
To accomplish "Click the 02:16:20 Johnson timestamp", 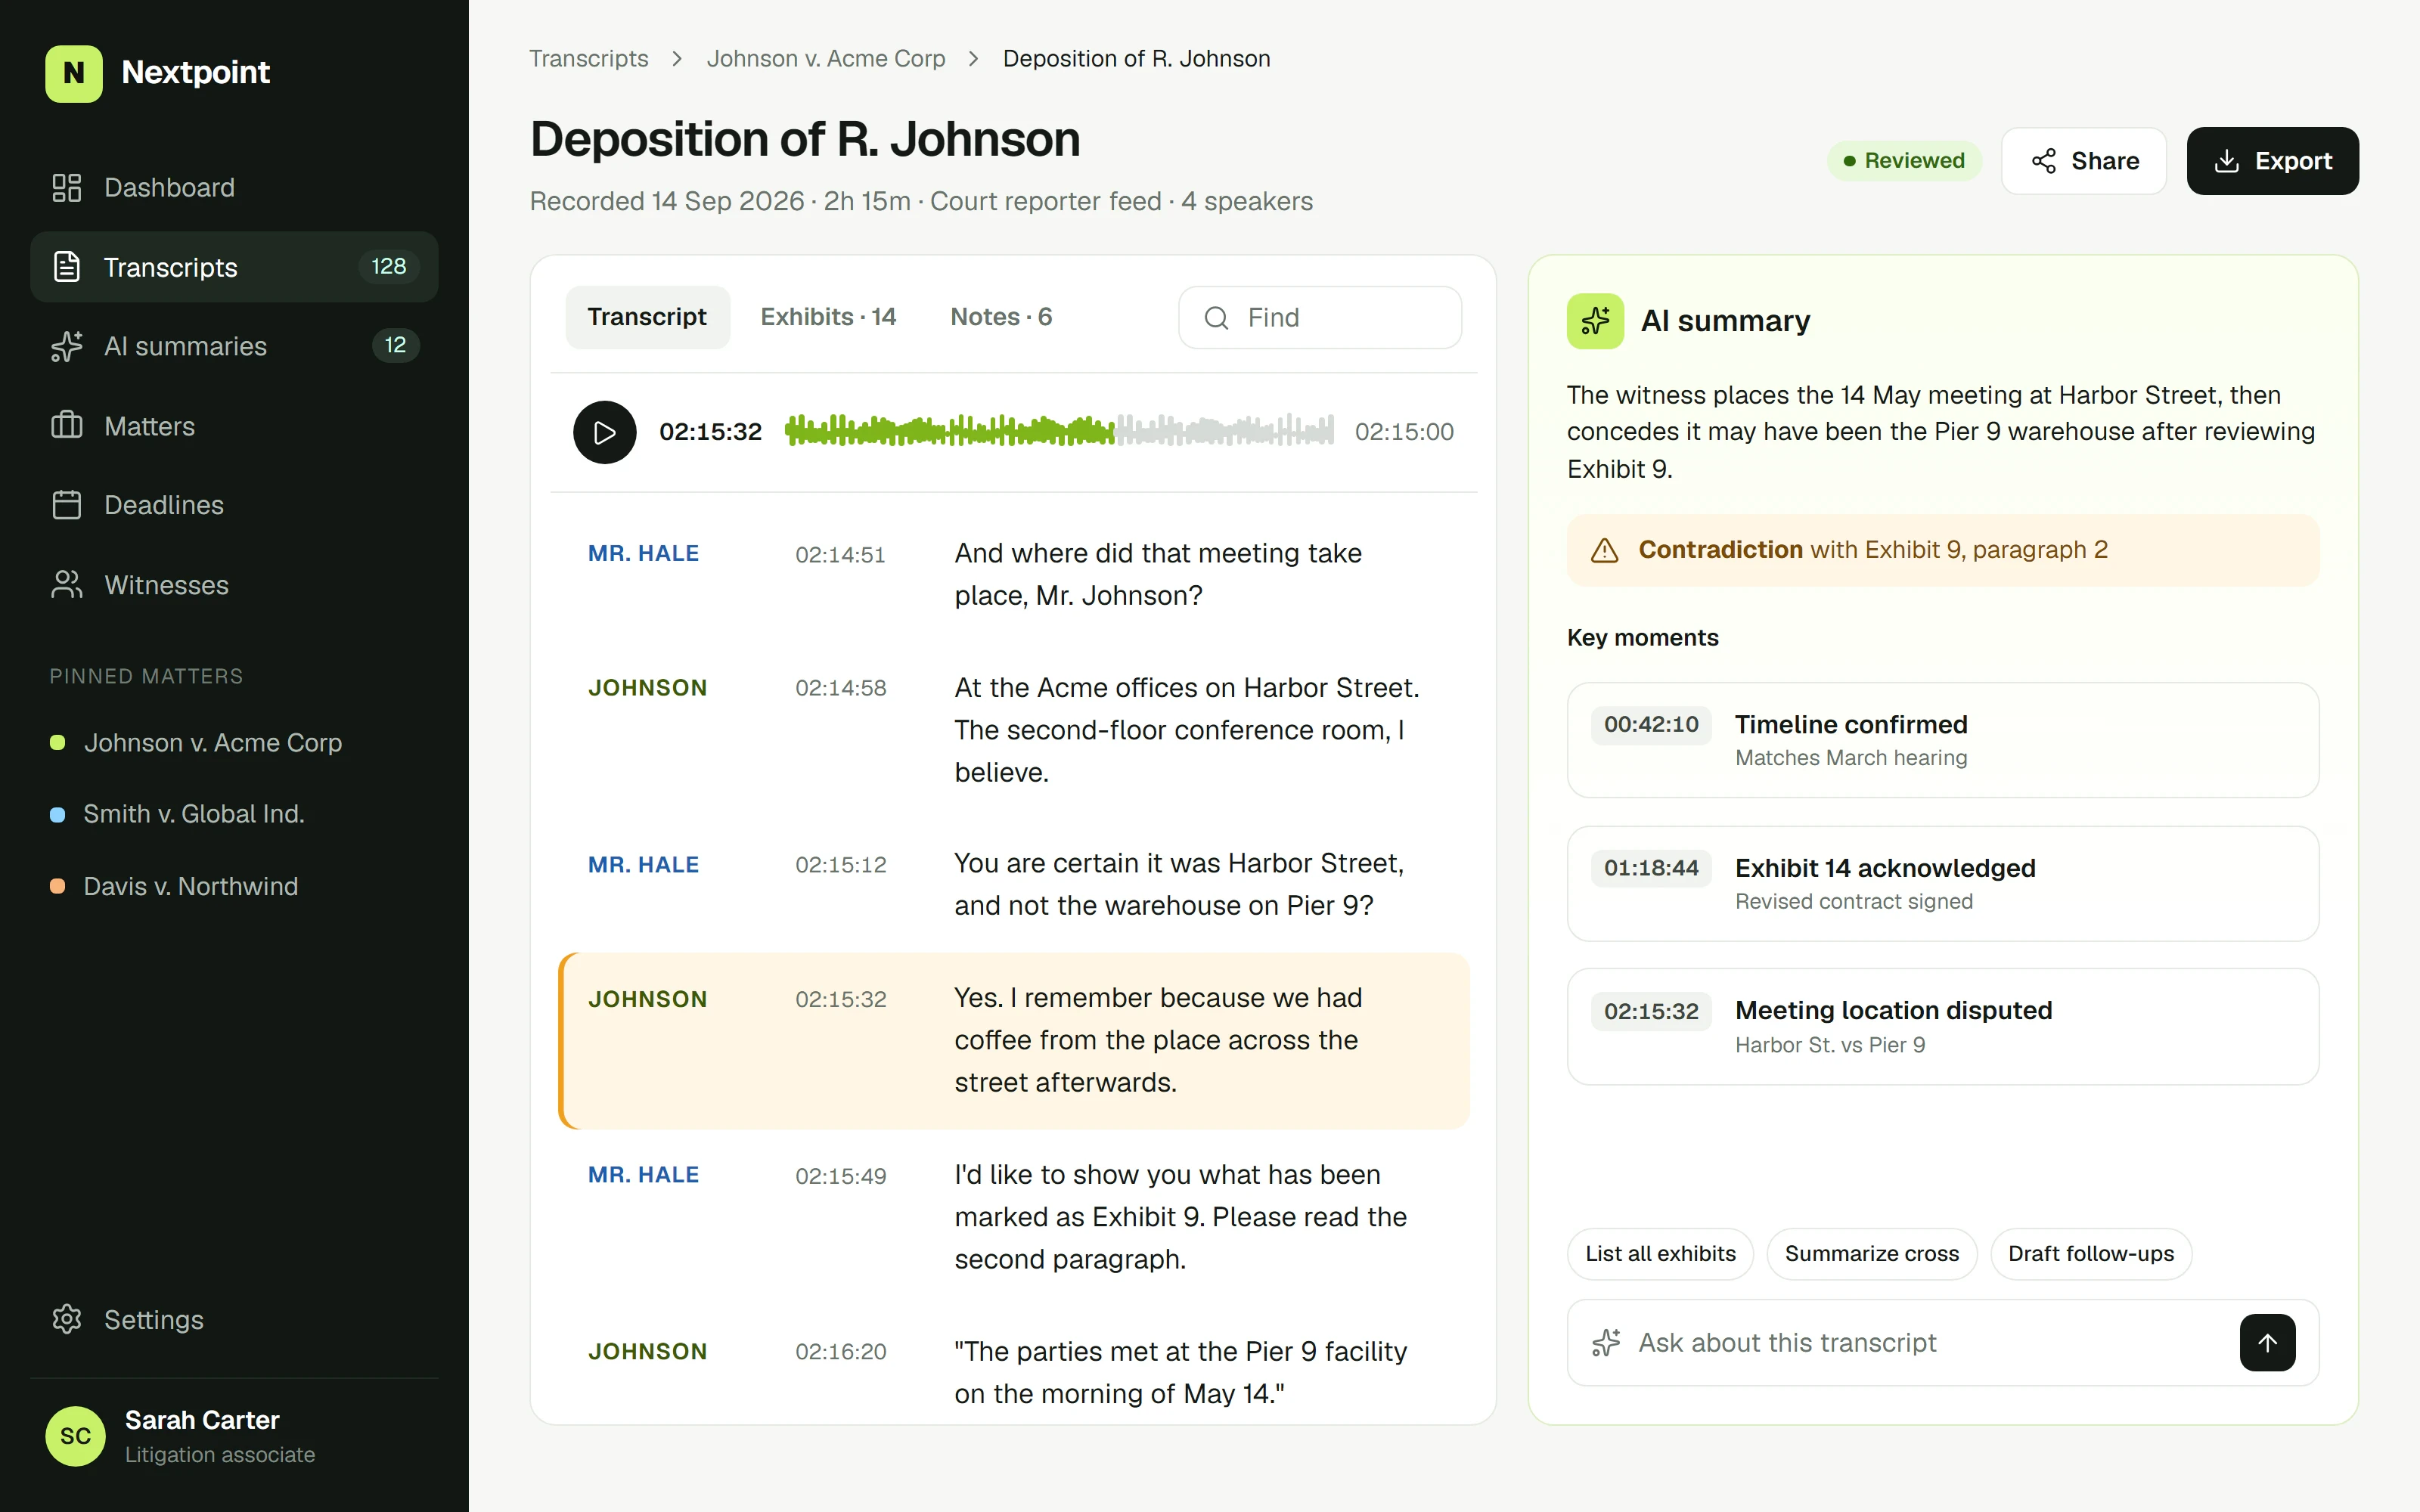I will click(x=840, y=1352).
